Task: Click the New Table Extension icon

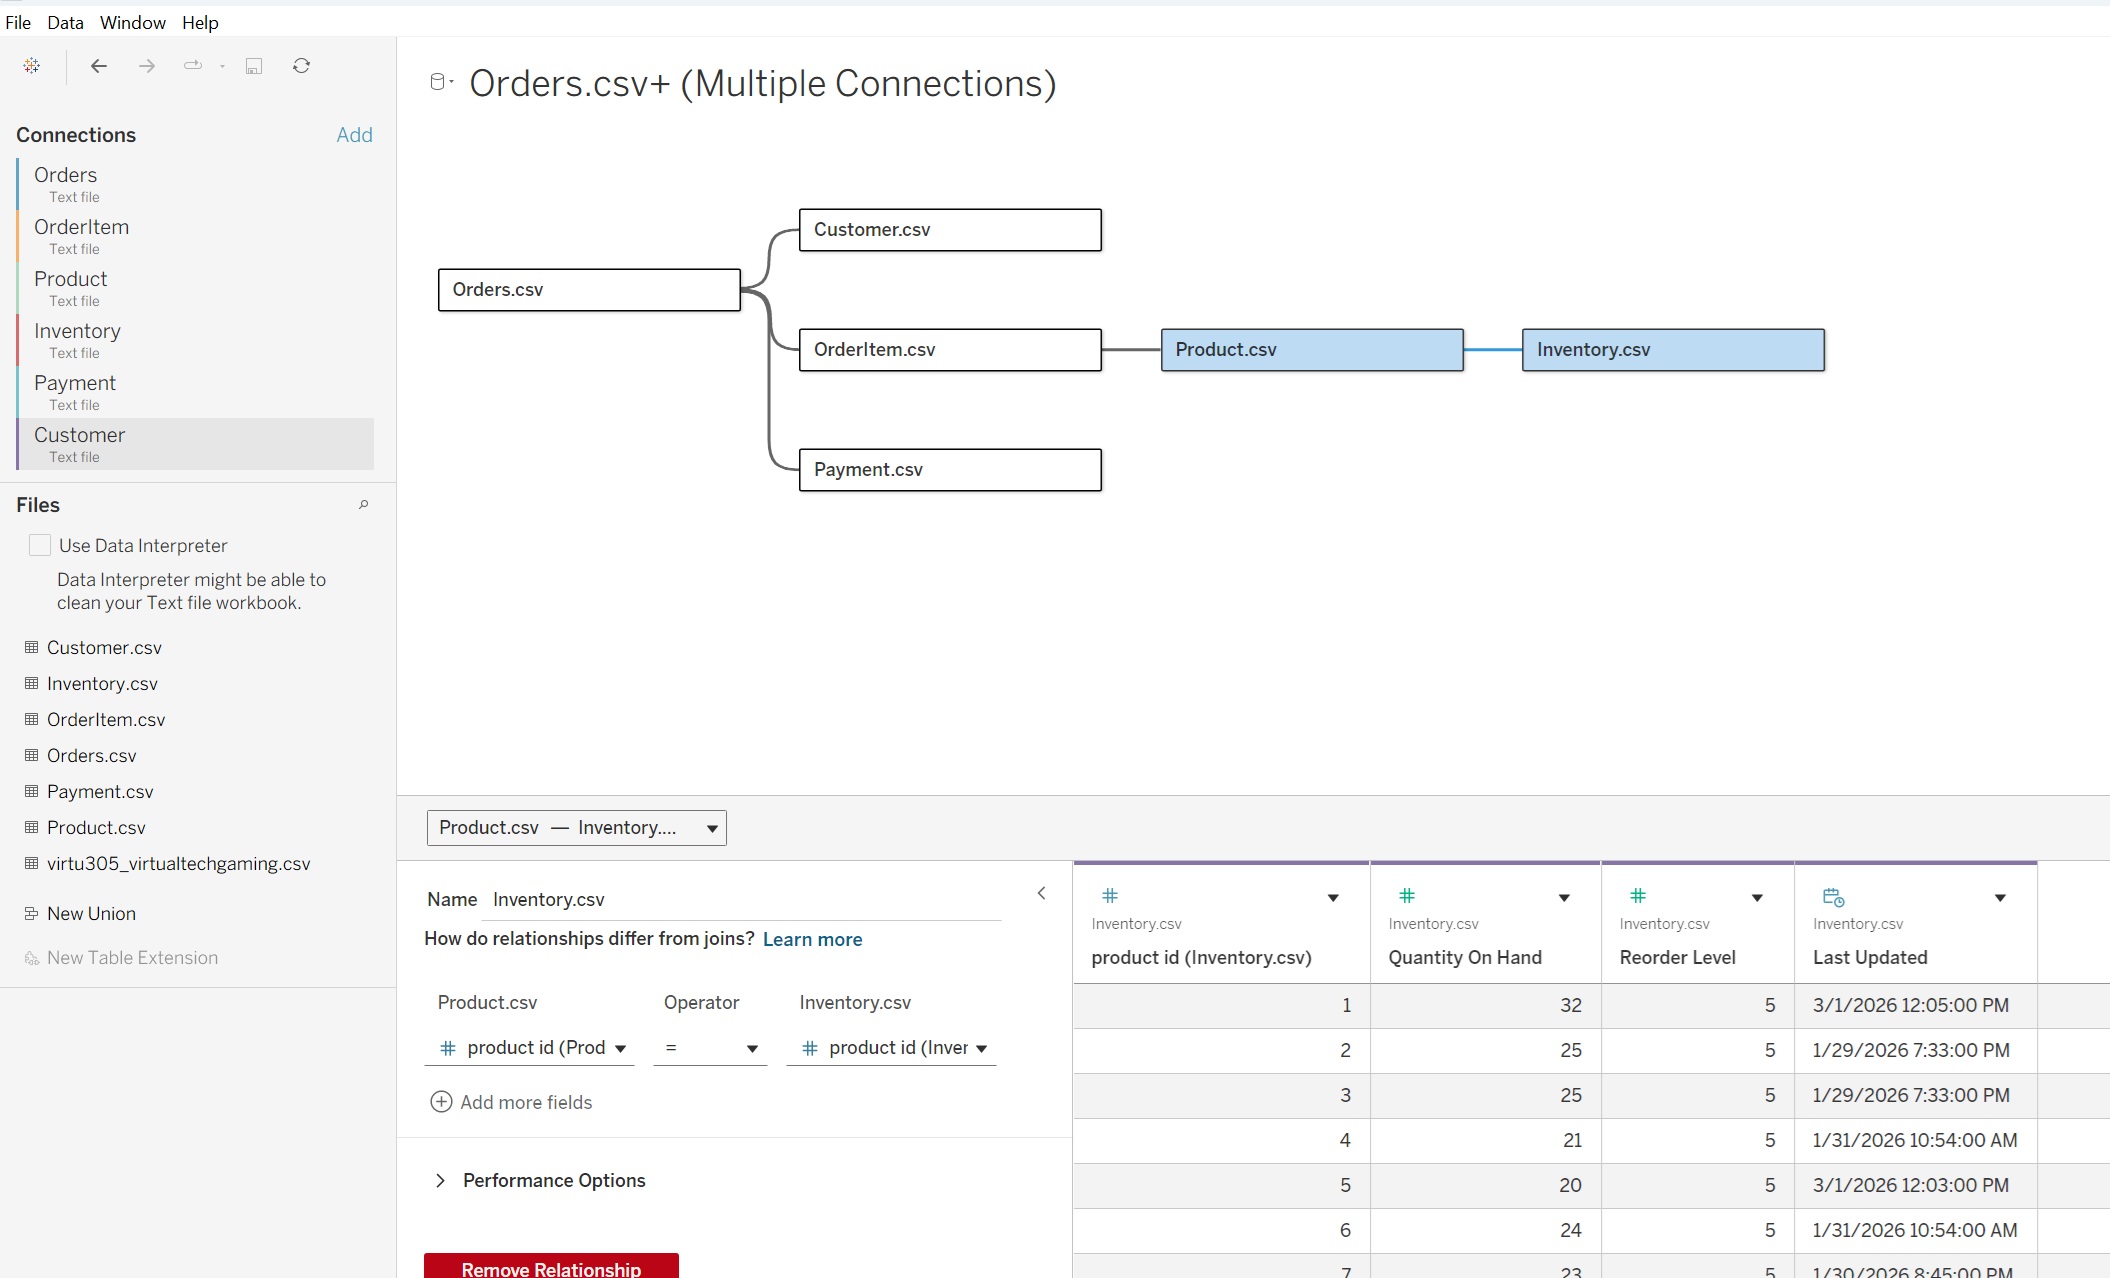Action: click(30, 957)
